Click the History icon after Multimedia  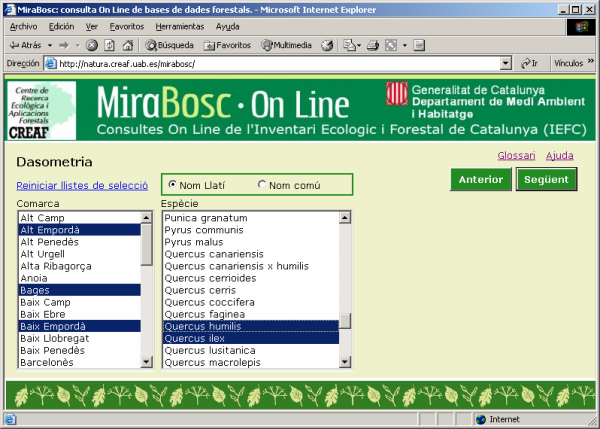click(x=327, y=45)
